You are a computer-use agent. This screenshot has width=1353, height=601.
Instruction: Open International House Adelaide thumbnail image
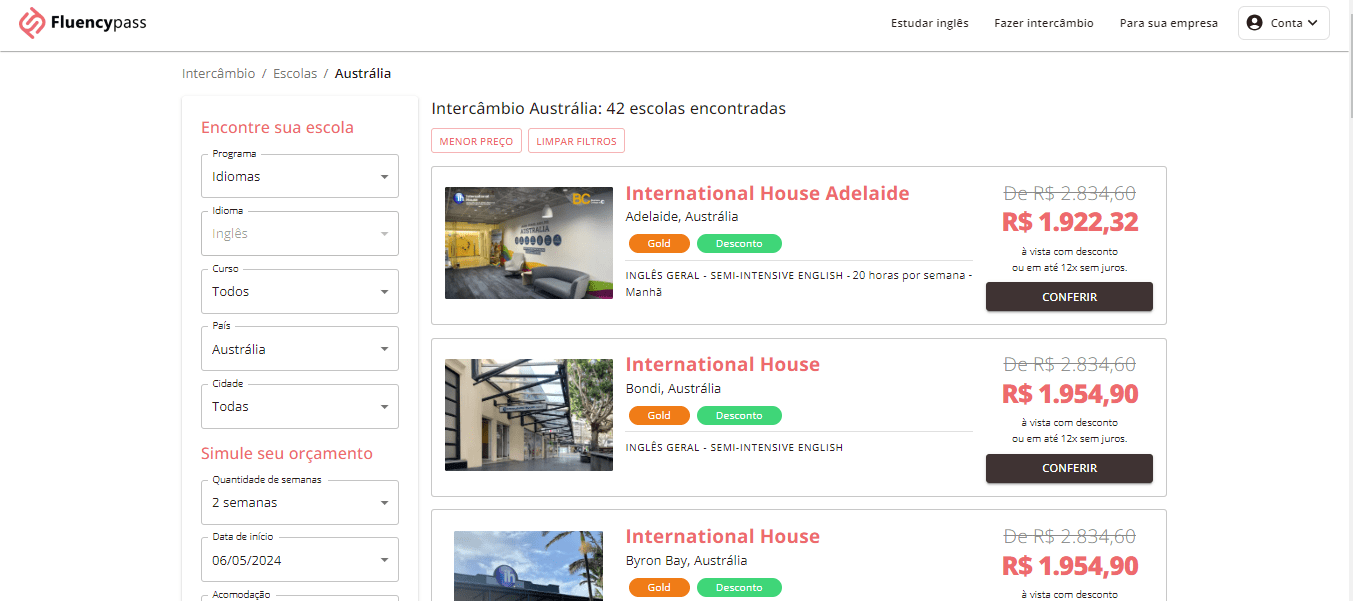coord(528,243)
